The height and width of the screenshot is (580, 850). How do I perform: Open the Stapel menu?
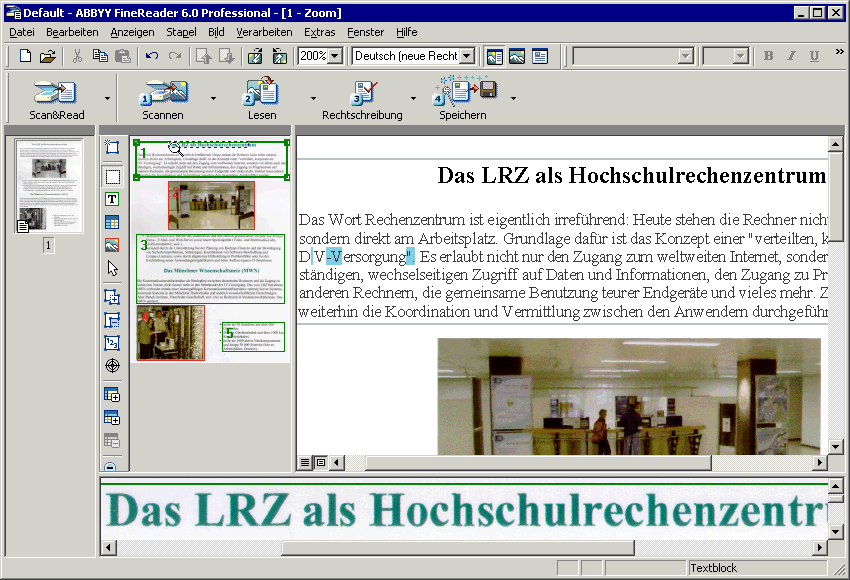[181, 32]
